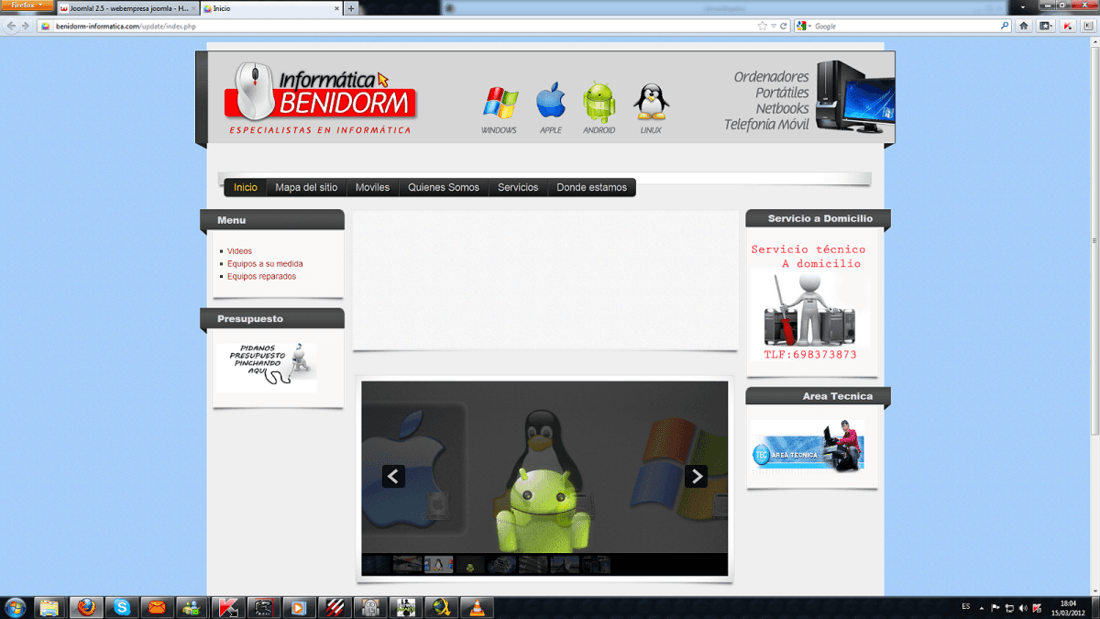1100x619 pixels.
Task: Open the search engine selector dropdown
Action: (804, 26)
